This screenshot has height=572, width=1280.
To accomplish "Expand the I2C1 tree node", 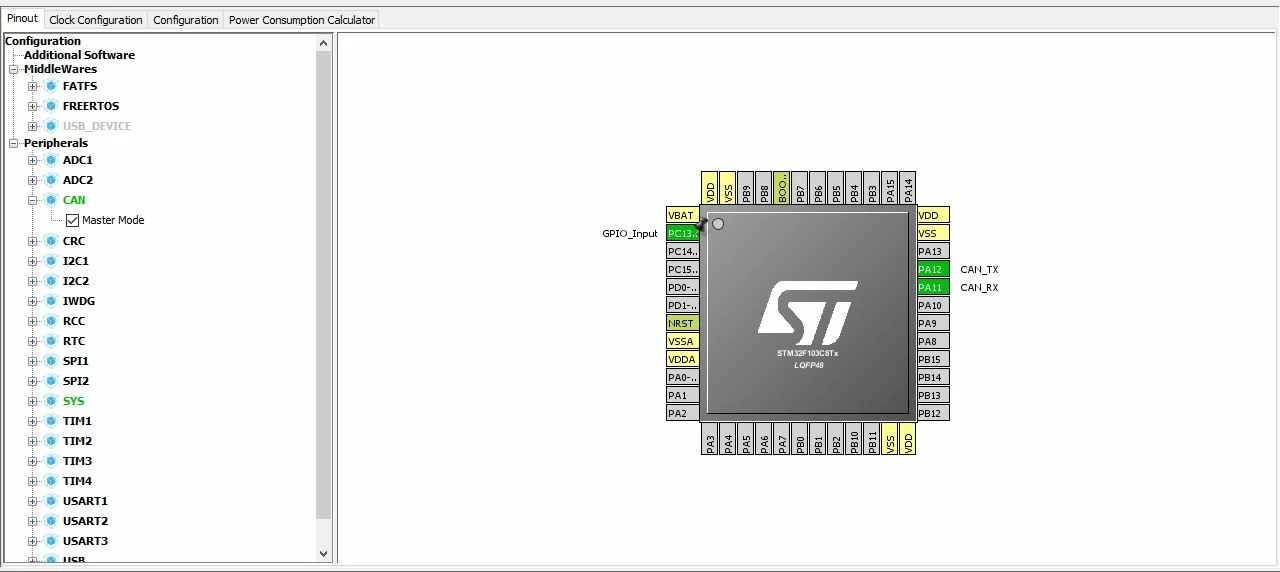I will tap(32, 261).
